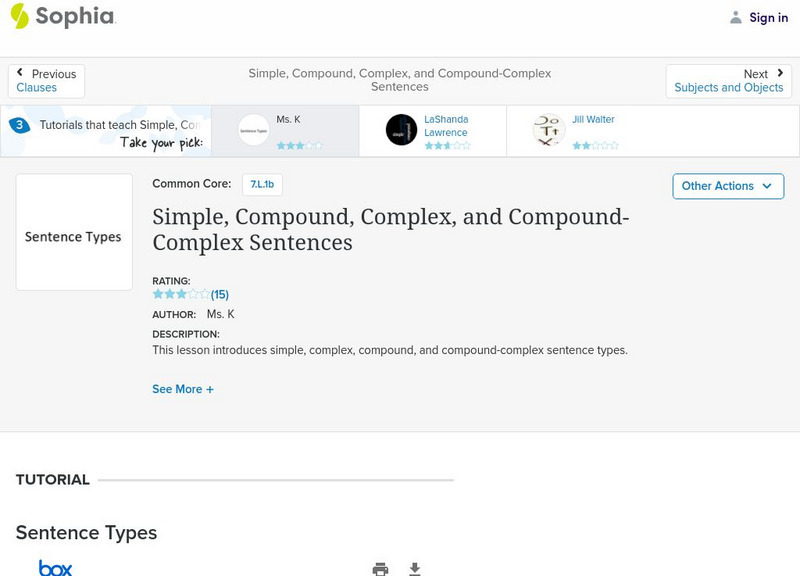This screenshot has width=800, height=576.
Task: Select Ms. K's tutorial tab
Action: tap(284, 131)
